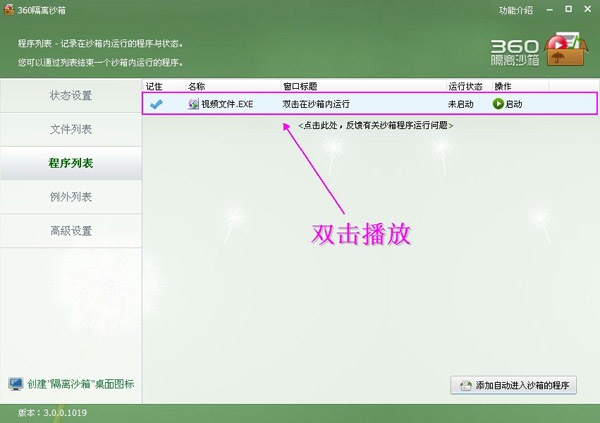Minimize the 360隔离沙箱 window
The image size is (600, 423).
click(550, 10)
